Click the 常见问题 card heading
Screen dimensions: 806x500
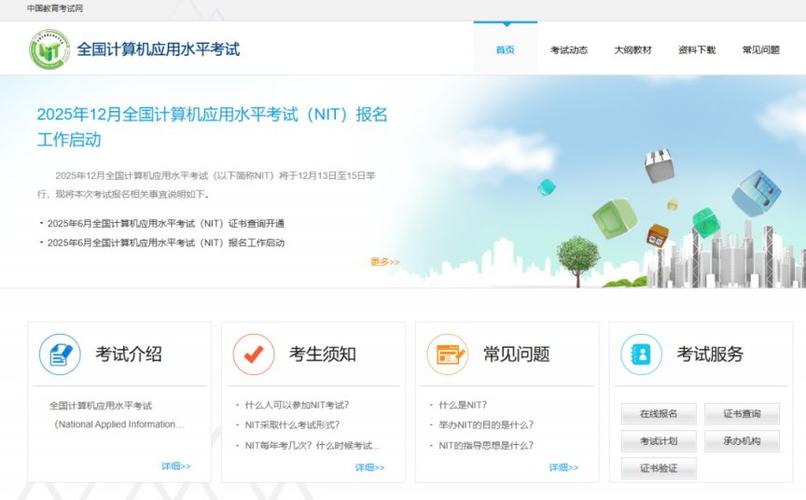click(517, 354)
